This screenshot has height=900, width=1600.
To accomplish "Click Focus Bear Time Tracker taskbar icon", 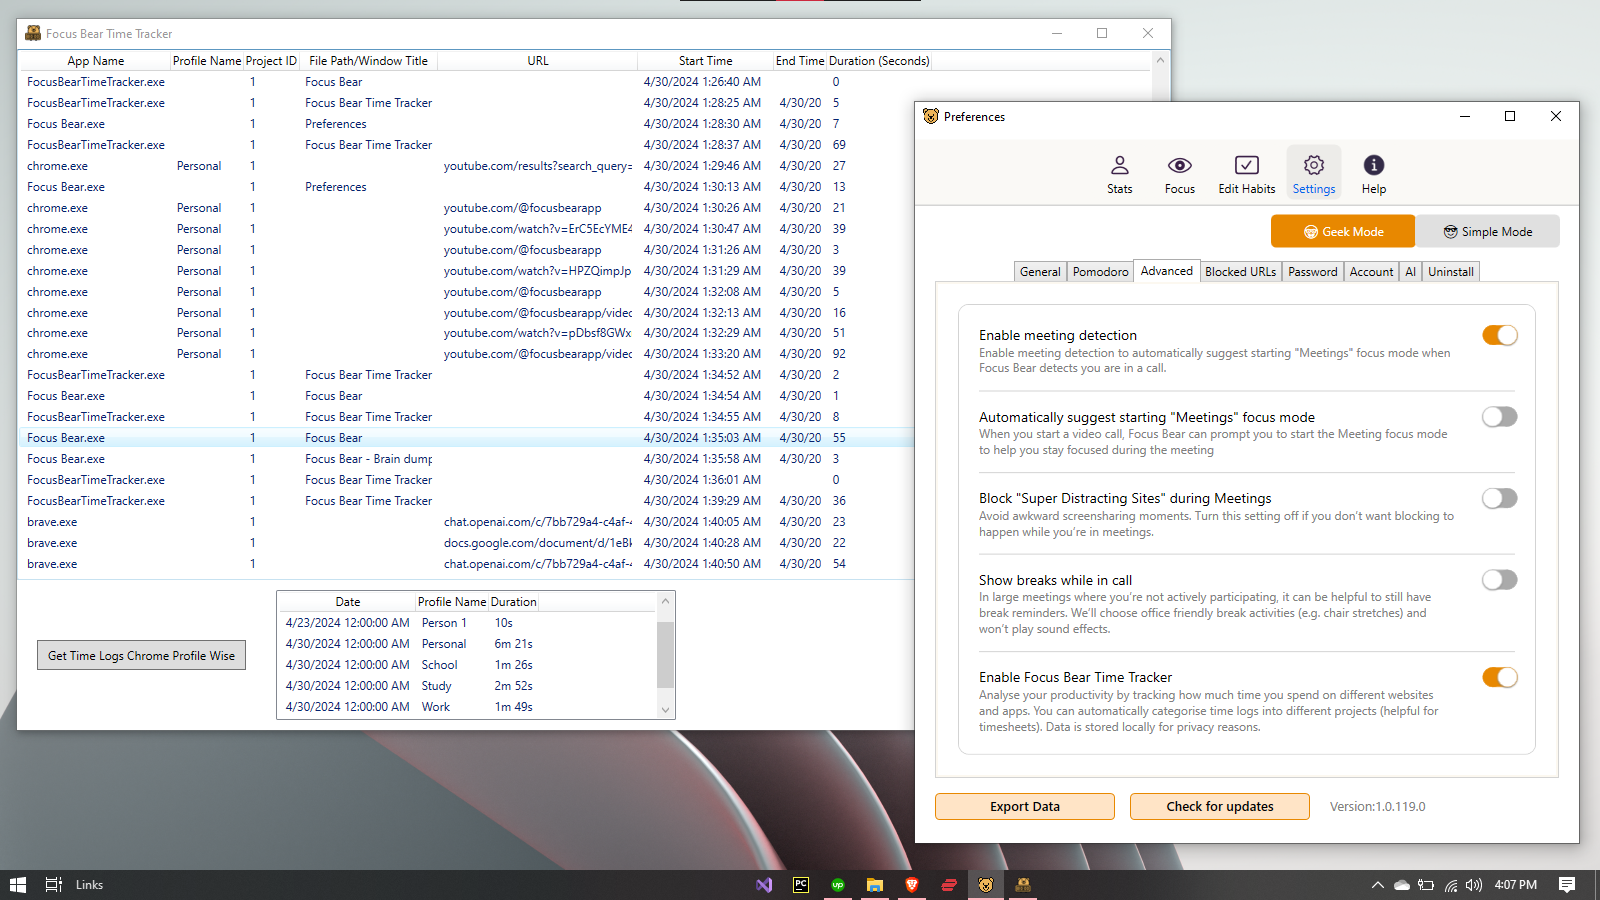I will pos(1023,885).
